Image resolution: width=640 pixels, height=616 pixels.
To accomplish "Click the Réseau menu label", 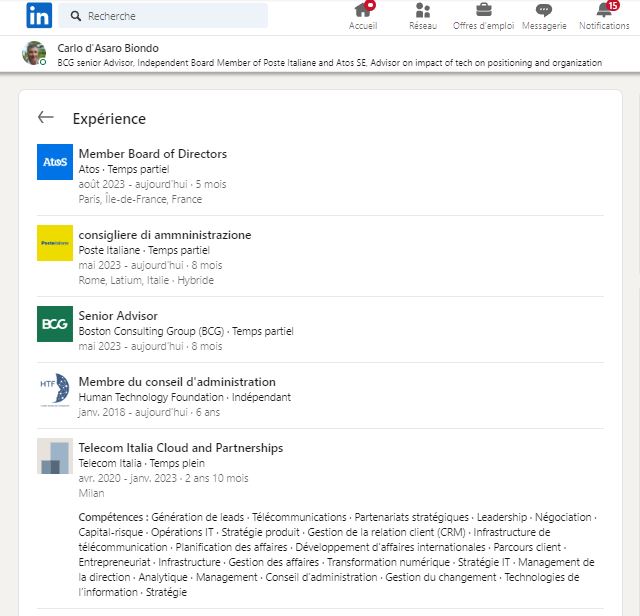I will (x=423, y=26).
